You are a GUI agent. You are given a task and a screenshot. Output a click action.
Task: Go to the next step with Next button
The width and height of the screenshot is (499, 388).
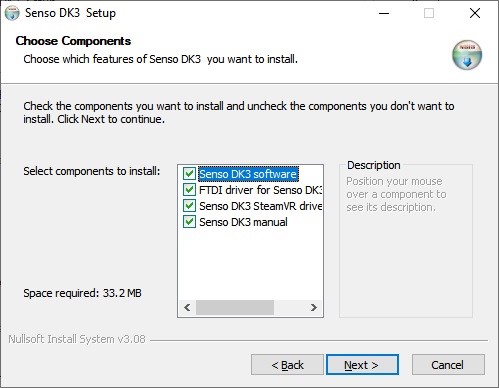362,365
